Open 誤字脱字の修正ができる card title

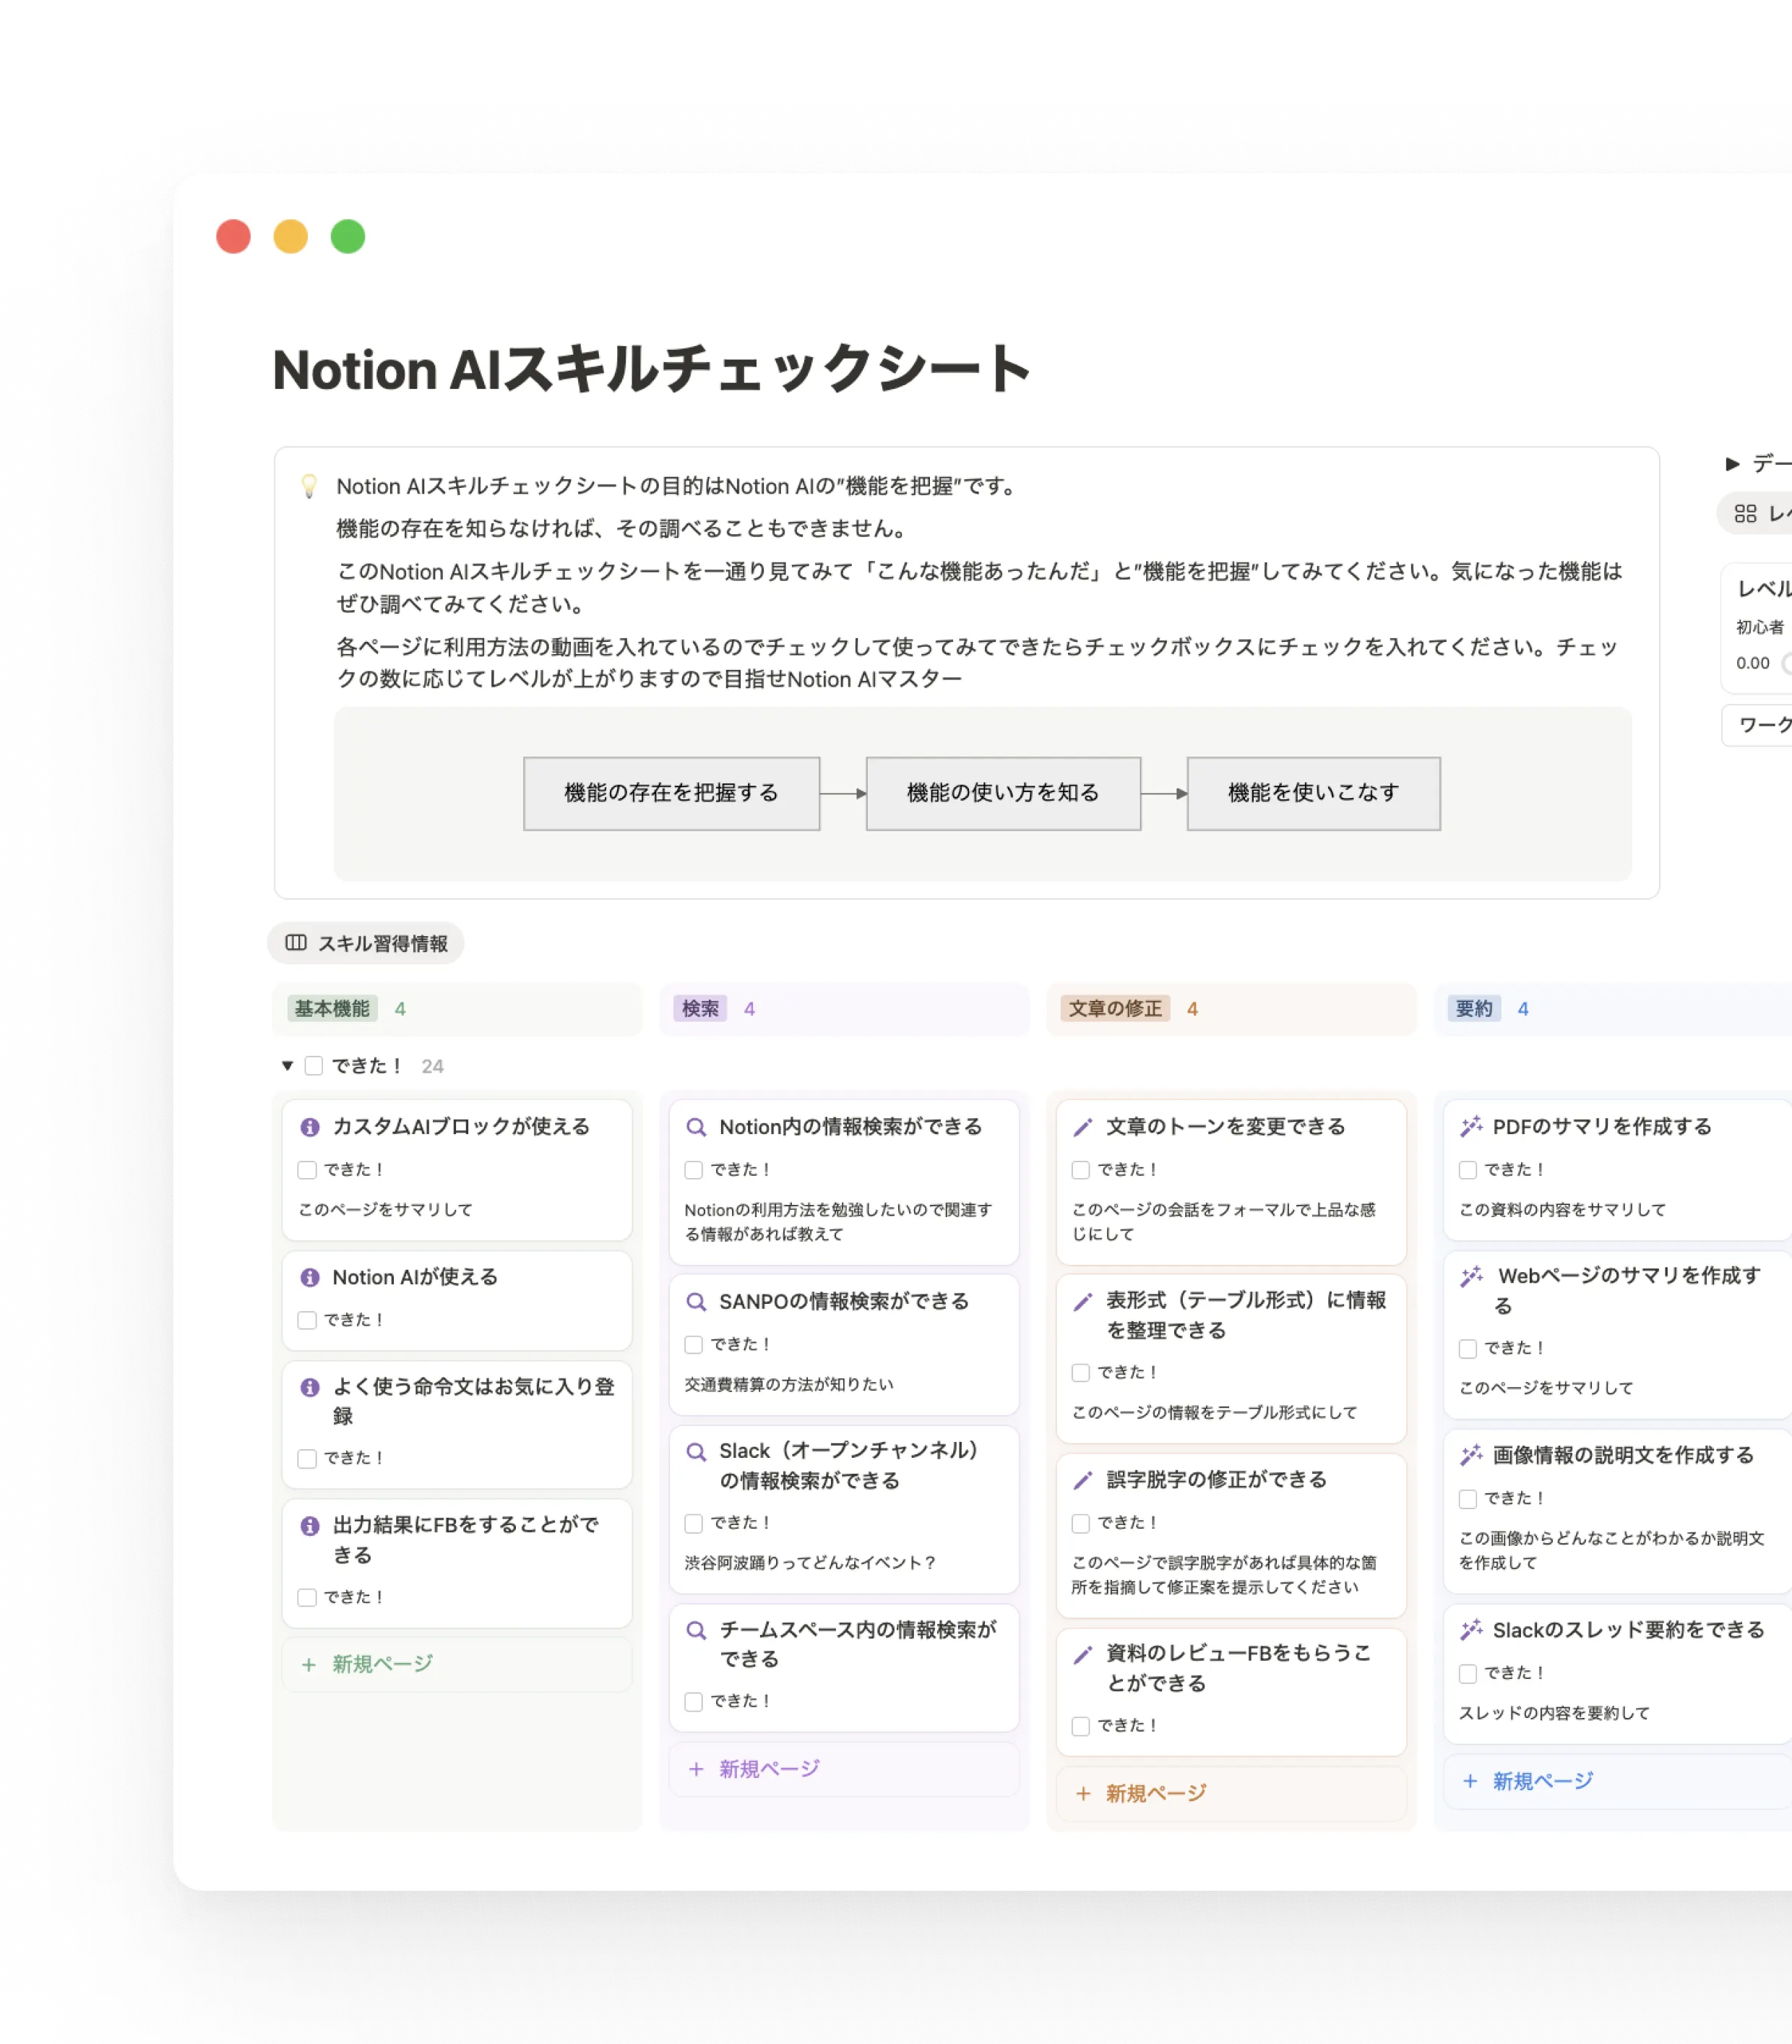pos(1216,1480)
